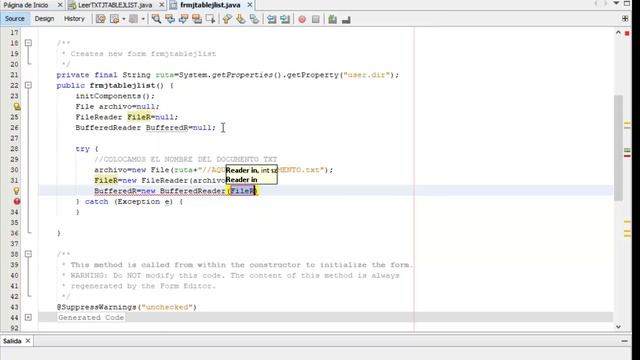Image resolution: width=640 pixels, height=360 pixels.
Task: Click the word 'catch' on line 33
Action: pyautogui.click(x=96, y=202)
